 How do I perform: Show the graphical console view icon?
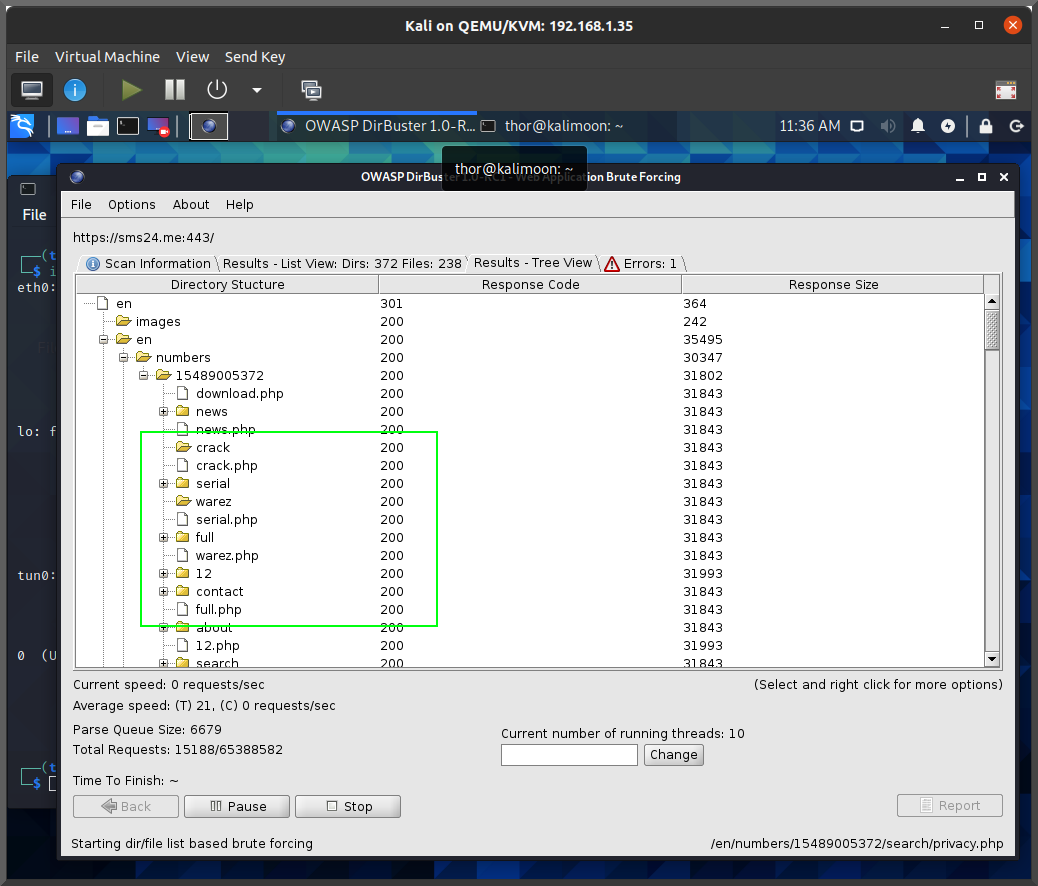click(x=32, y=90)
